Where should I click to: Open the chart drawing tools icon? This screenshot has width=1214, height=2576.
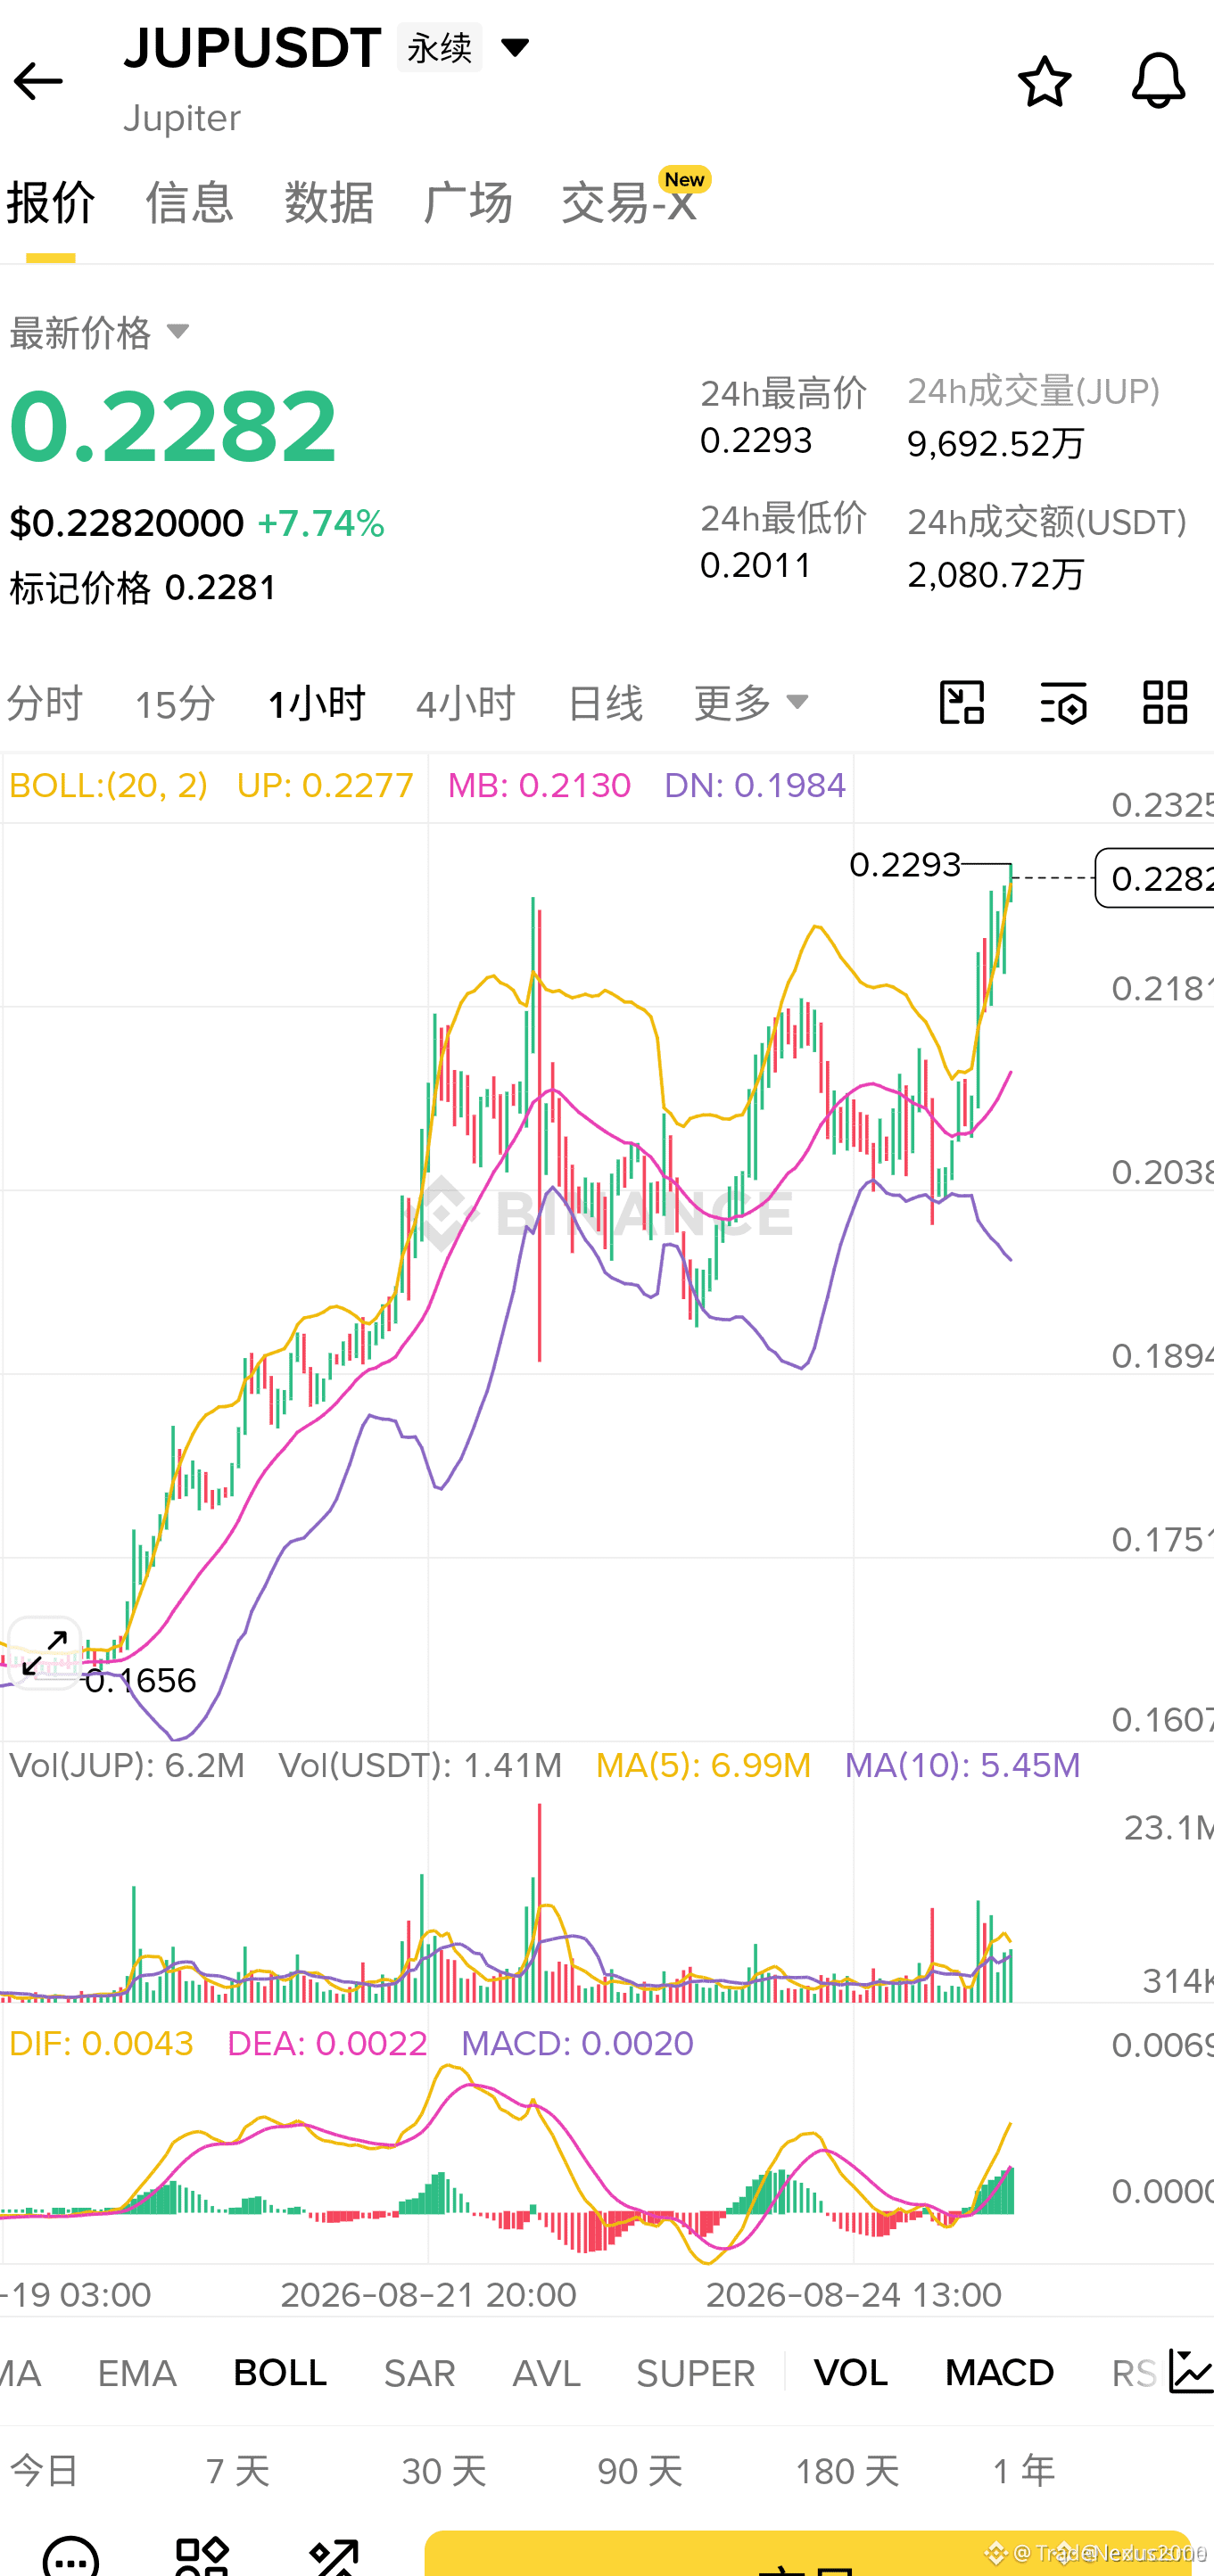point(962,702)
